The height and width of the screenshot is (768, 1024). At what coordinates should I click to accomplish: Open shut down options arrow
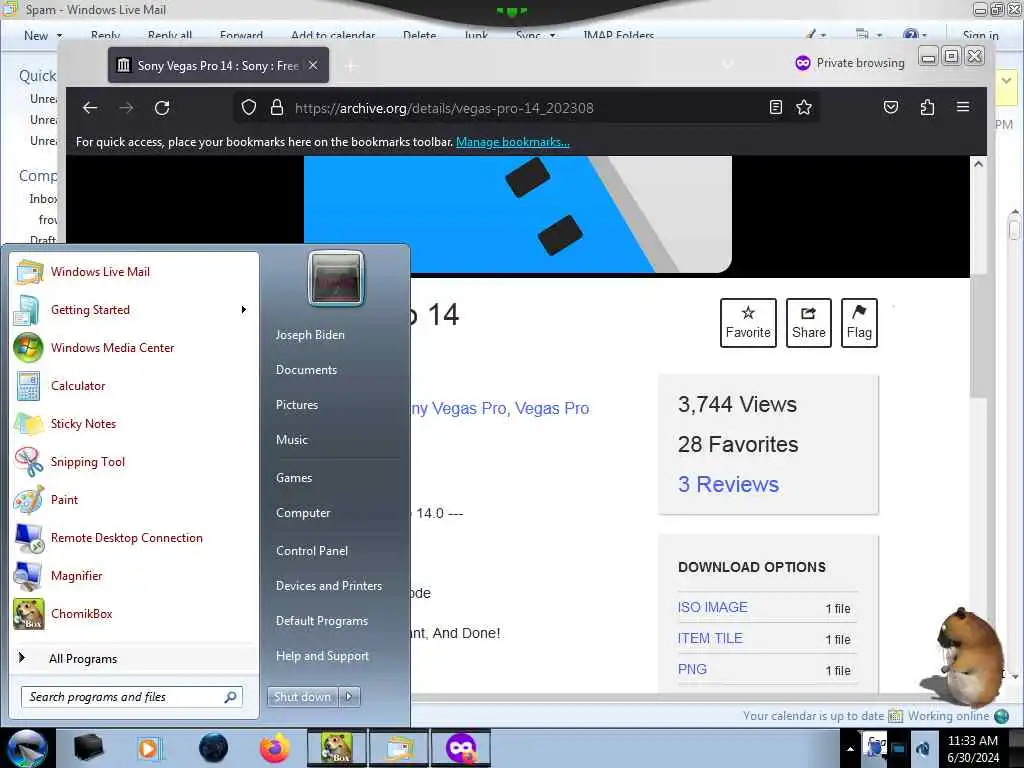[x=349, y=697]
